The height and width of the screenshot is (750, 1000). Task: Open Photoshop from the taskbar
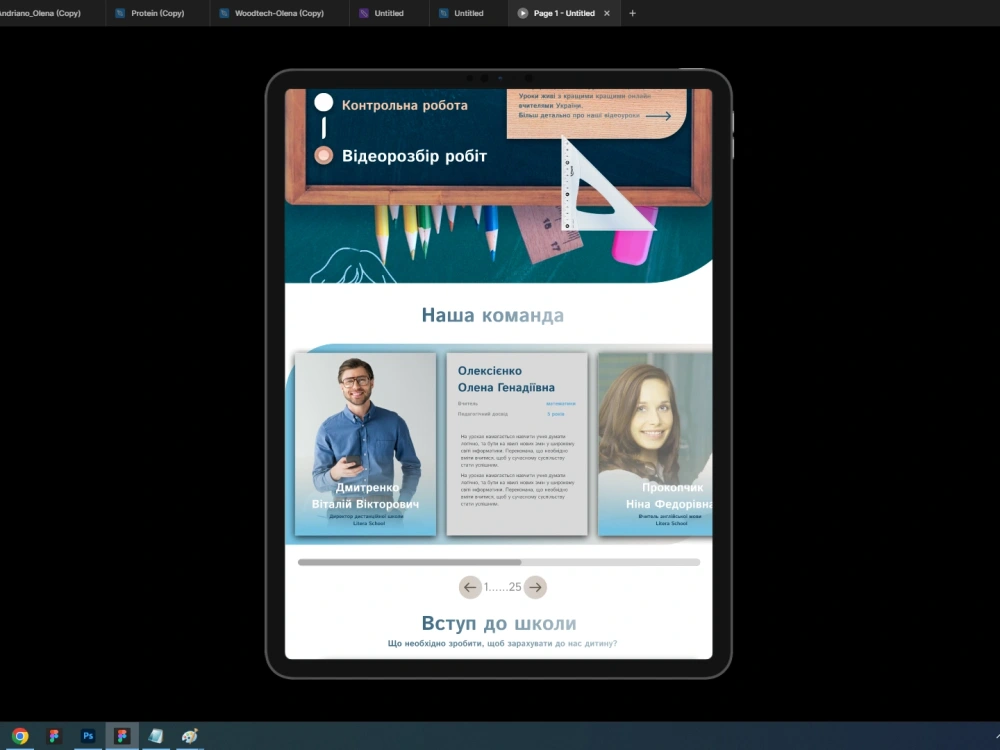[x=88, y=736]
